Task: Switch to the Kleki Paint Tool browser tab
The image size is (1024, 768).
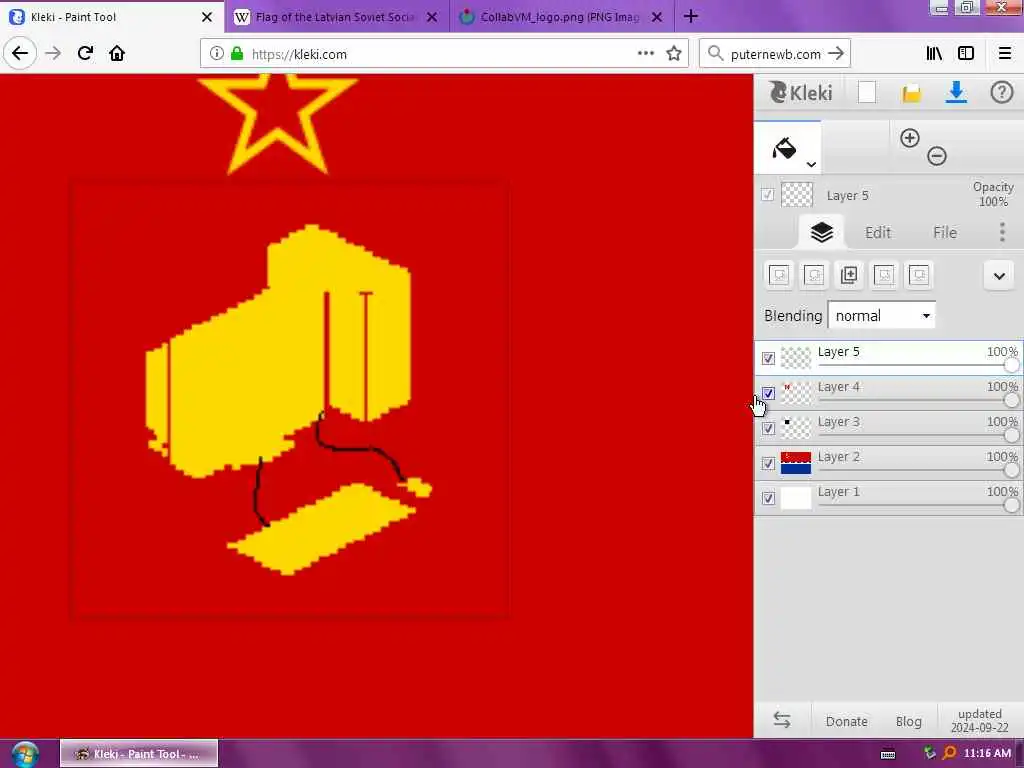Action: pos(112,17)
